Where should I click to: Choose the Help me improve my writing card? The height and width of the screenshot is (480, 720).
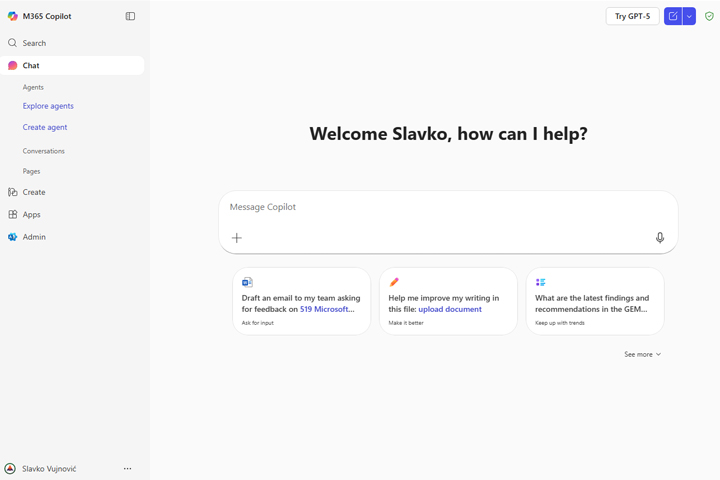coord(448,301)
